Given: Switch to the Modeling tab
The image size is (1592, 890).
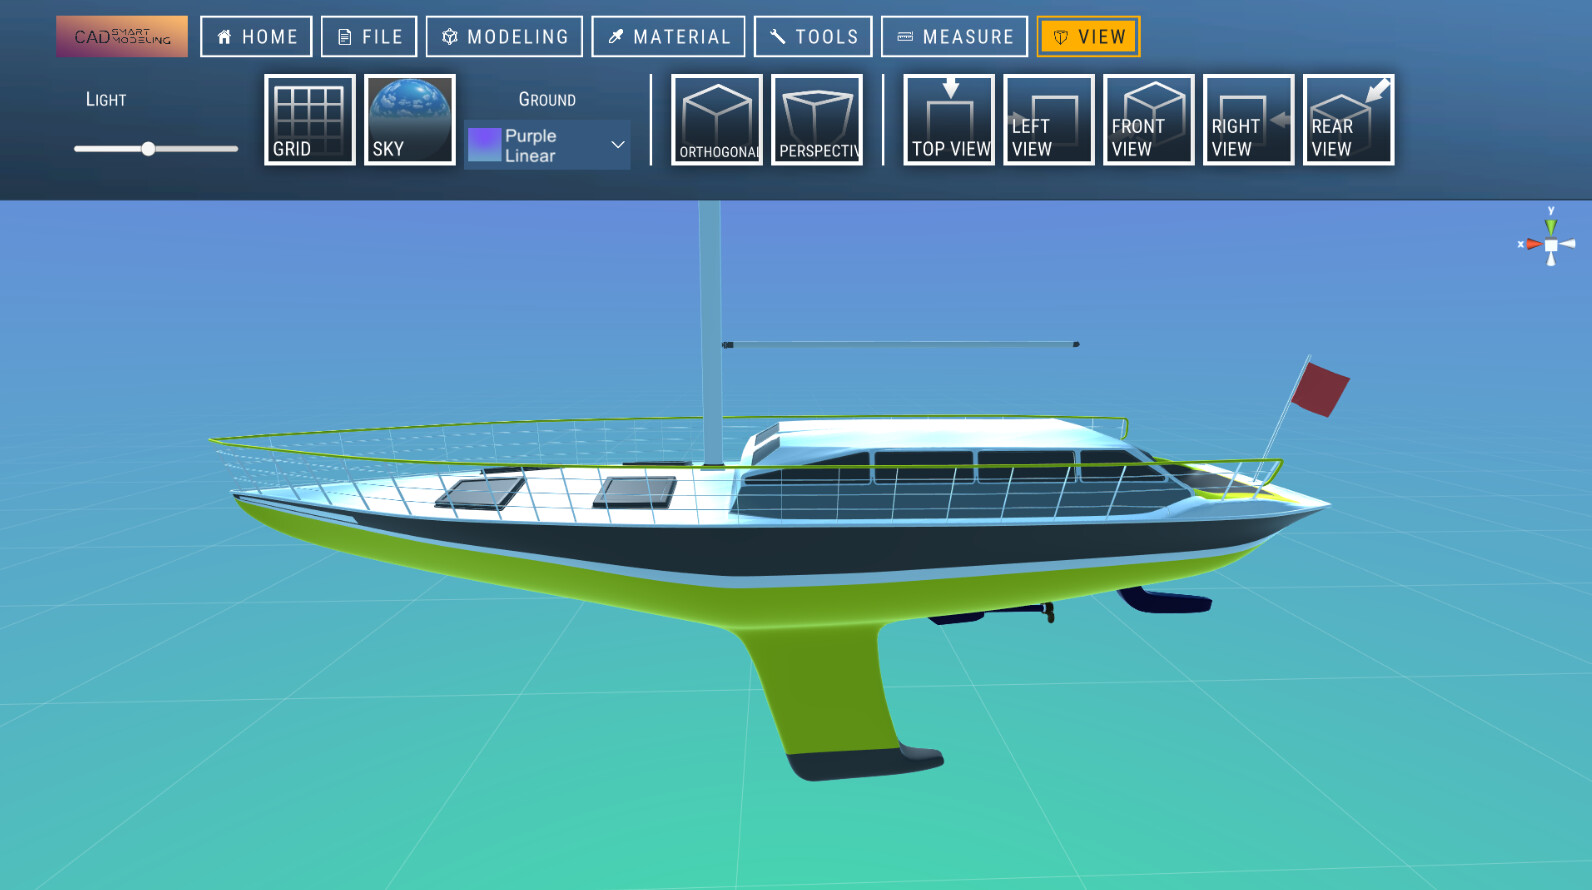Looking at the screenshot, I should (504, 37).
